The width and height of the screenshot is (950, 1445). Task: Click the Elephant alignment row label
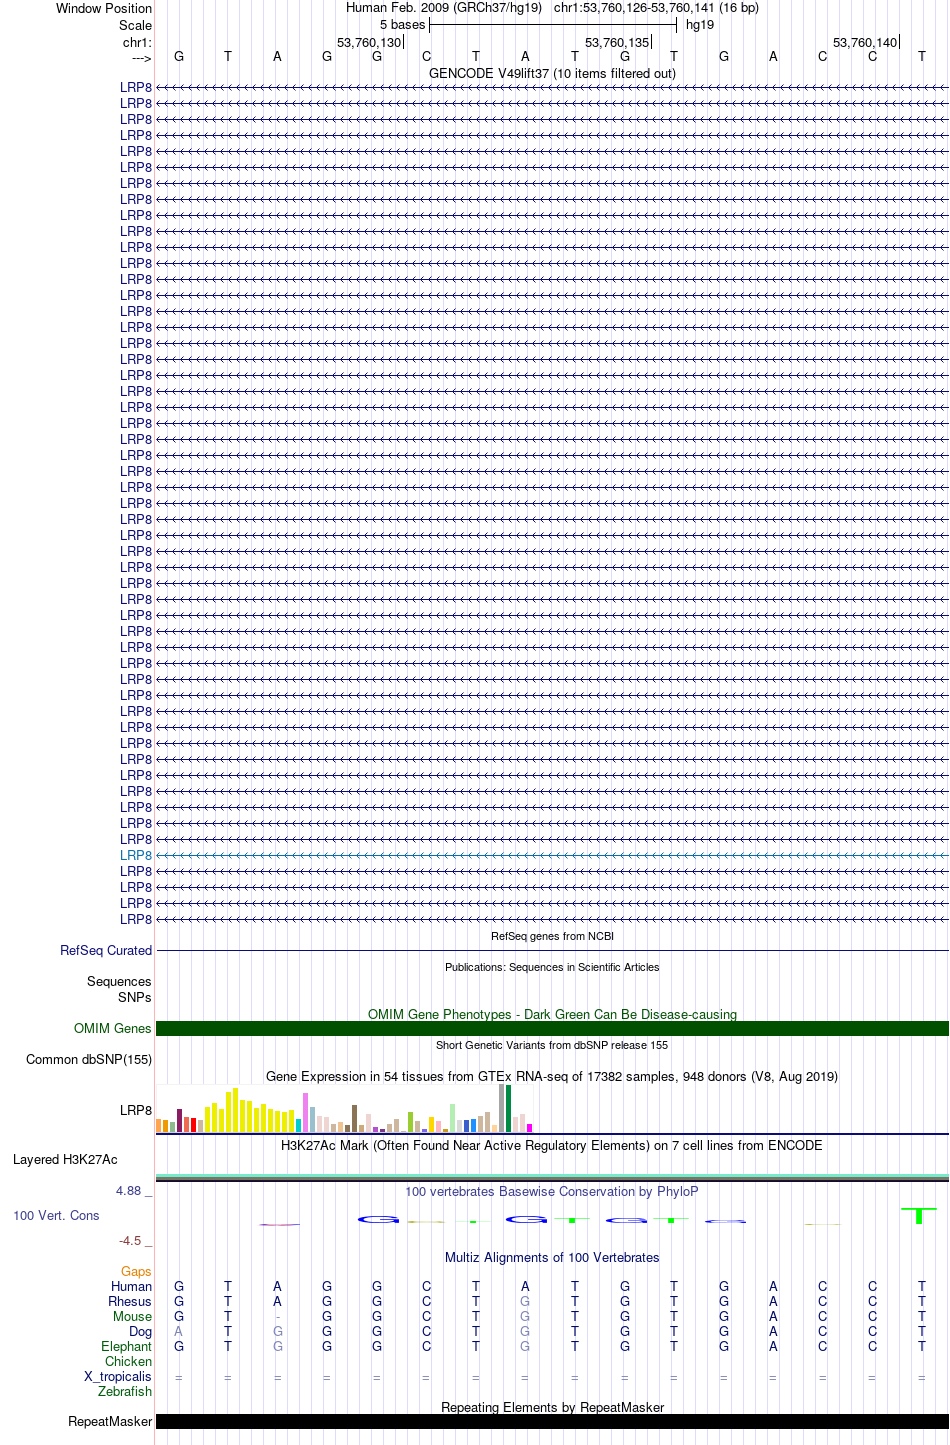click(x=127, y=1347)
